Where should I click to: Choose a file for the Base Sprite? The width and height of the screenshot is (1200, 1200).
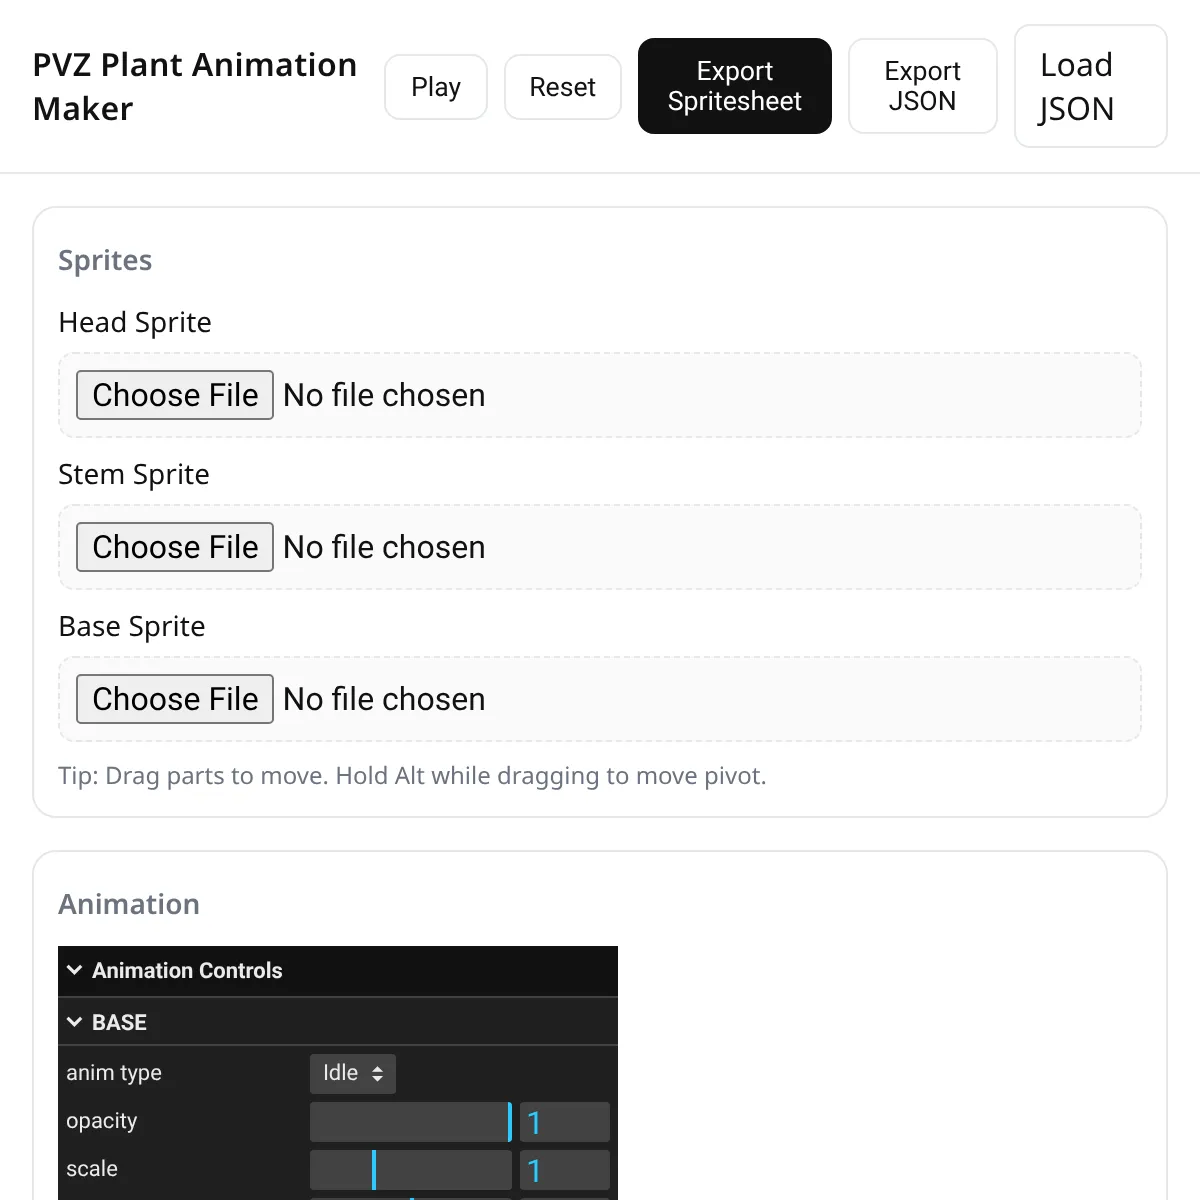coord(175,699)
